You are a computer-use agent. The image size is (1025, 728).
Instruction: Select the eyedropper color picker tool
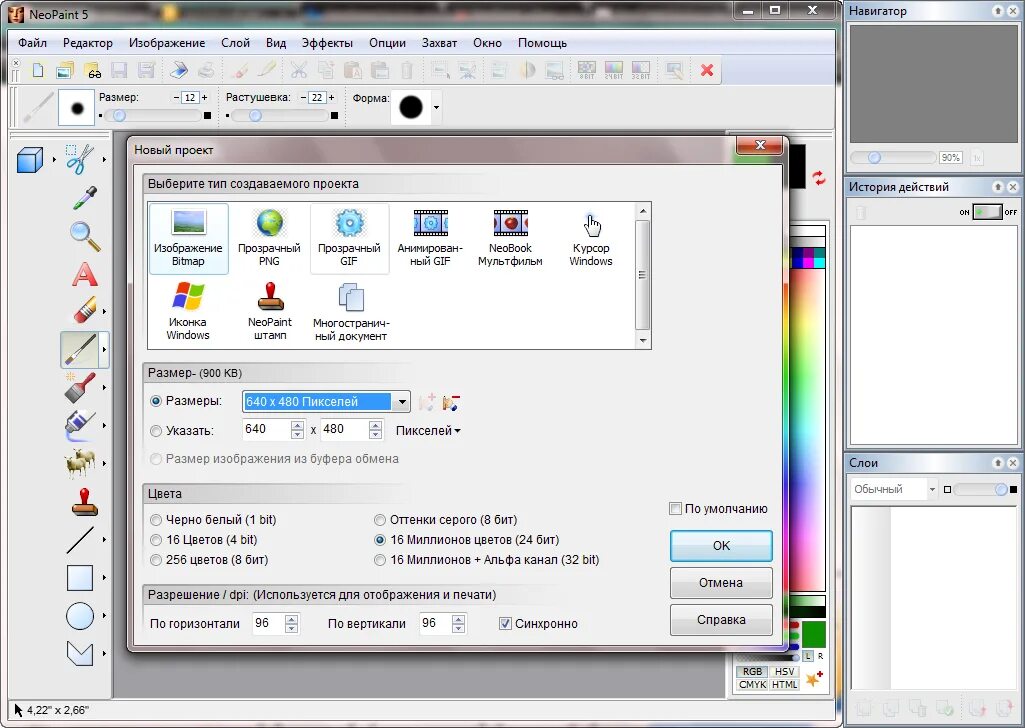point(85,198)
